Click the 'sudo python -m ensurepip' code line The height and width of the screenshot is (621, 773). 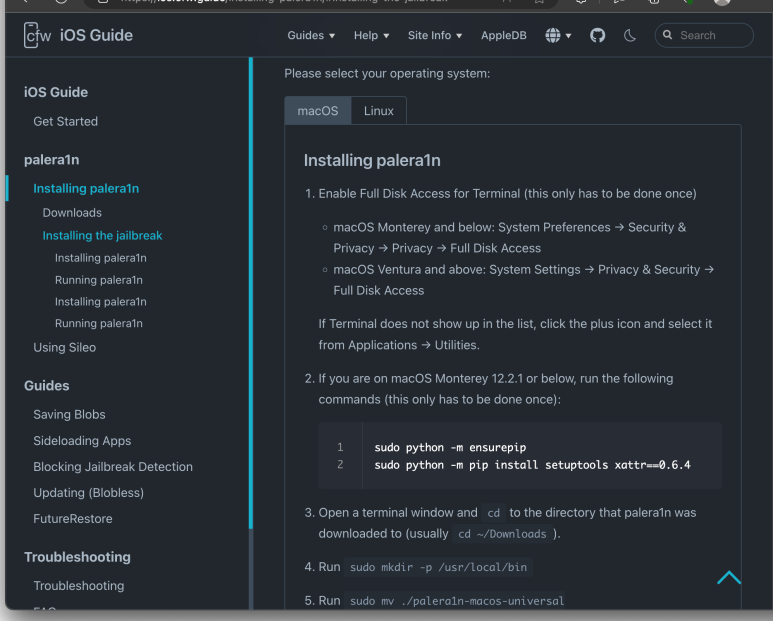pyautogui.click(x=450, y=448)
